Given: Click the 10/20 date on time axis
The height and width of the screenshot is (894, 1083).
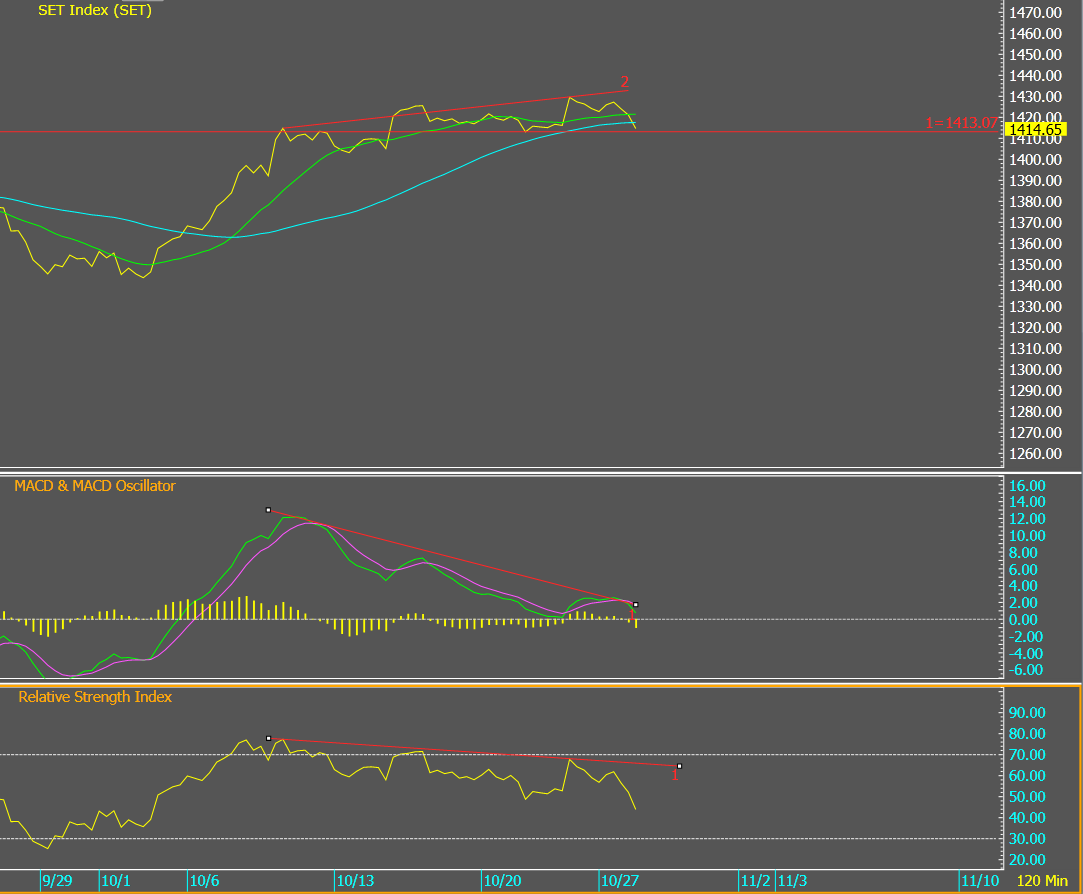Looking at the screenshot, I should pos(502,881).
